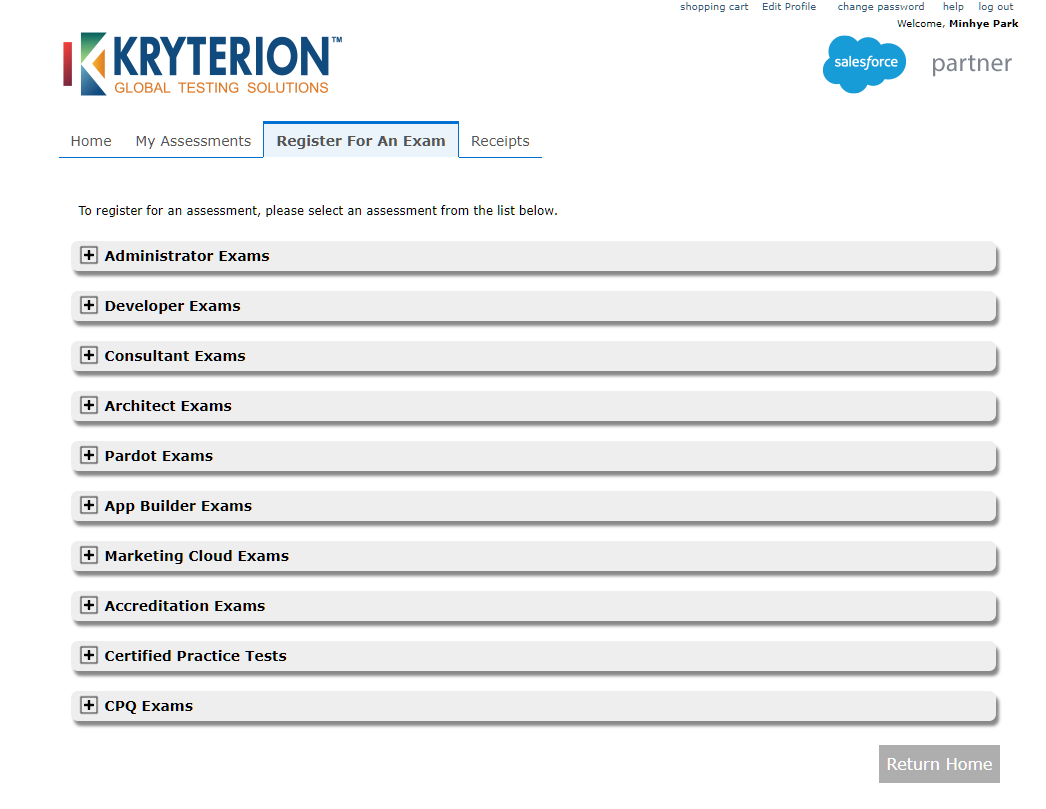
Task: Click the Marketing Cloud Exams heading text
Action: click(197, 556)
